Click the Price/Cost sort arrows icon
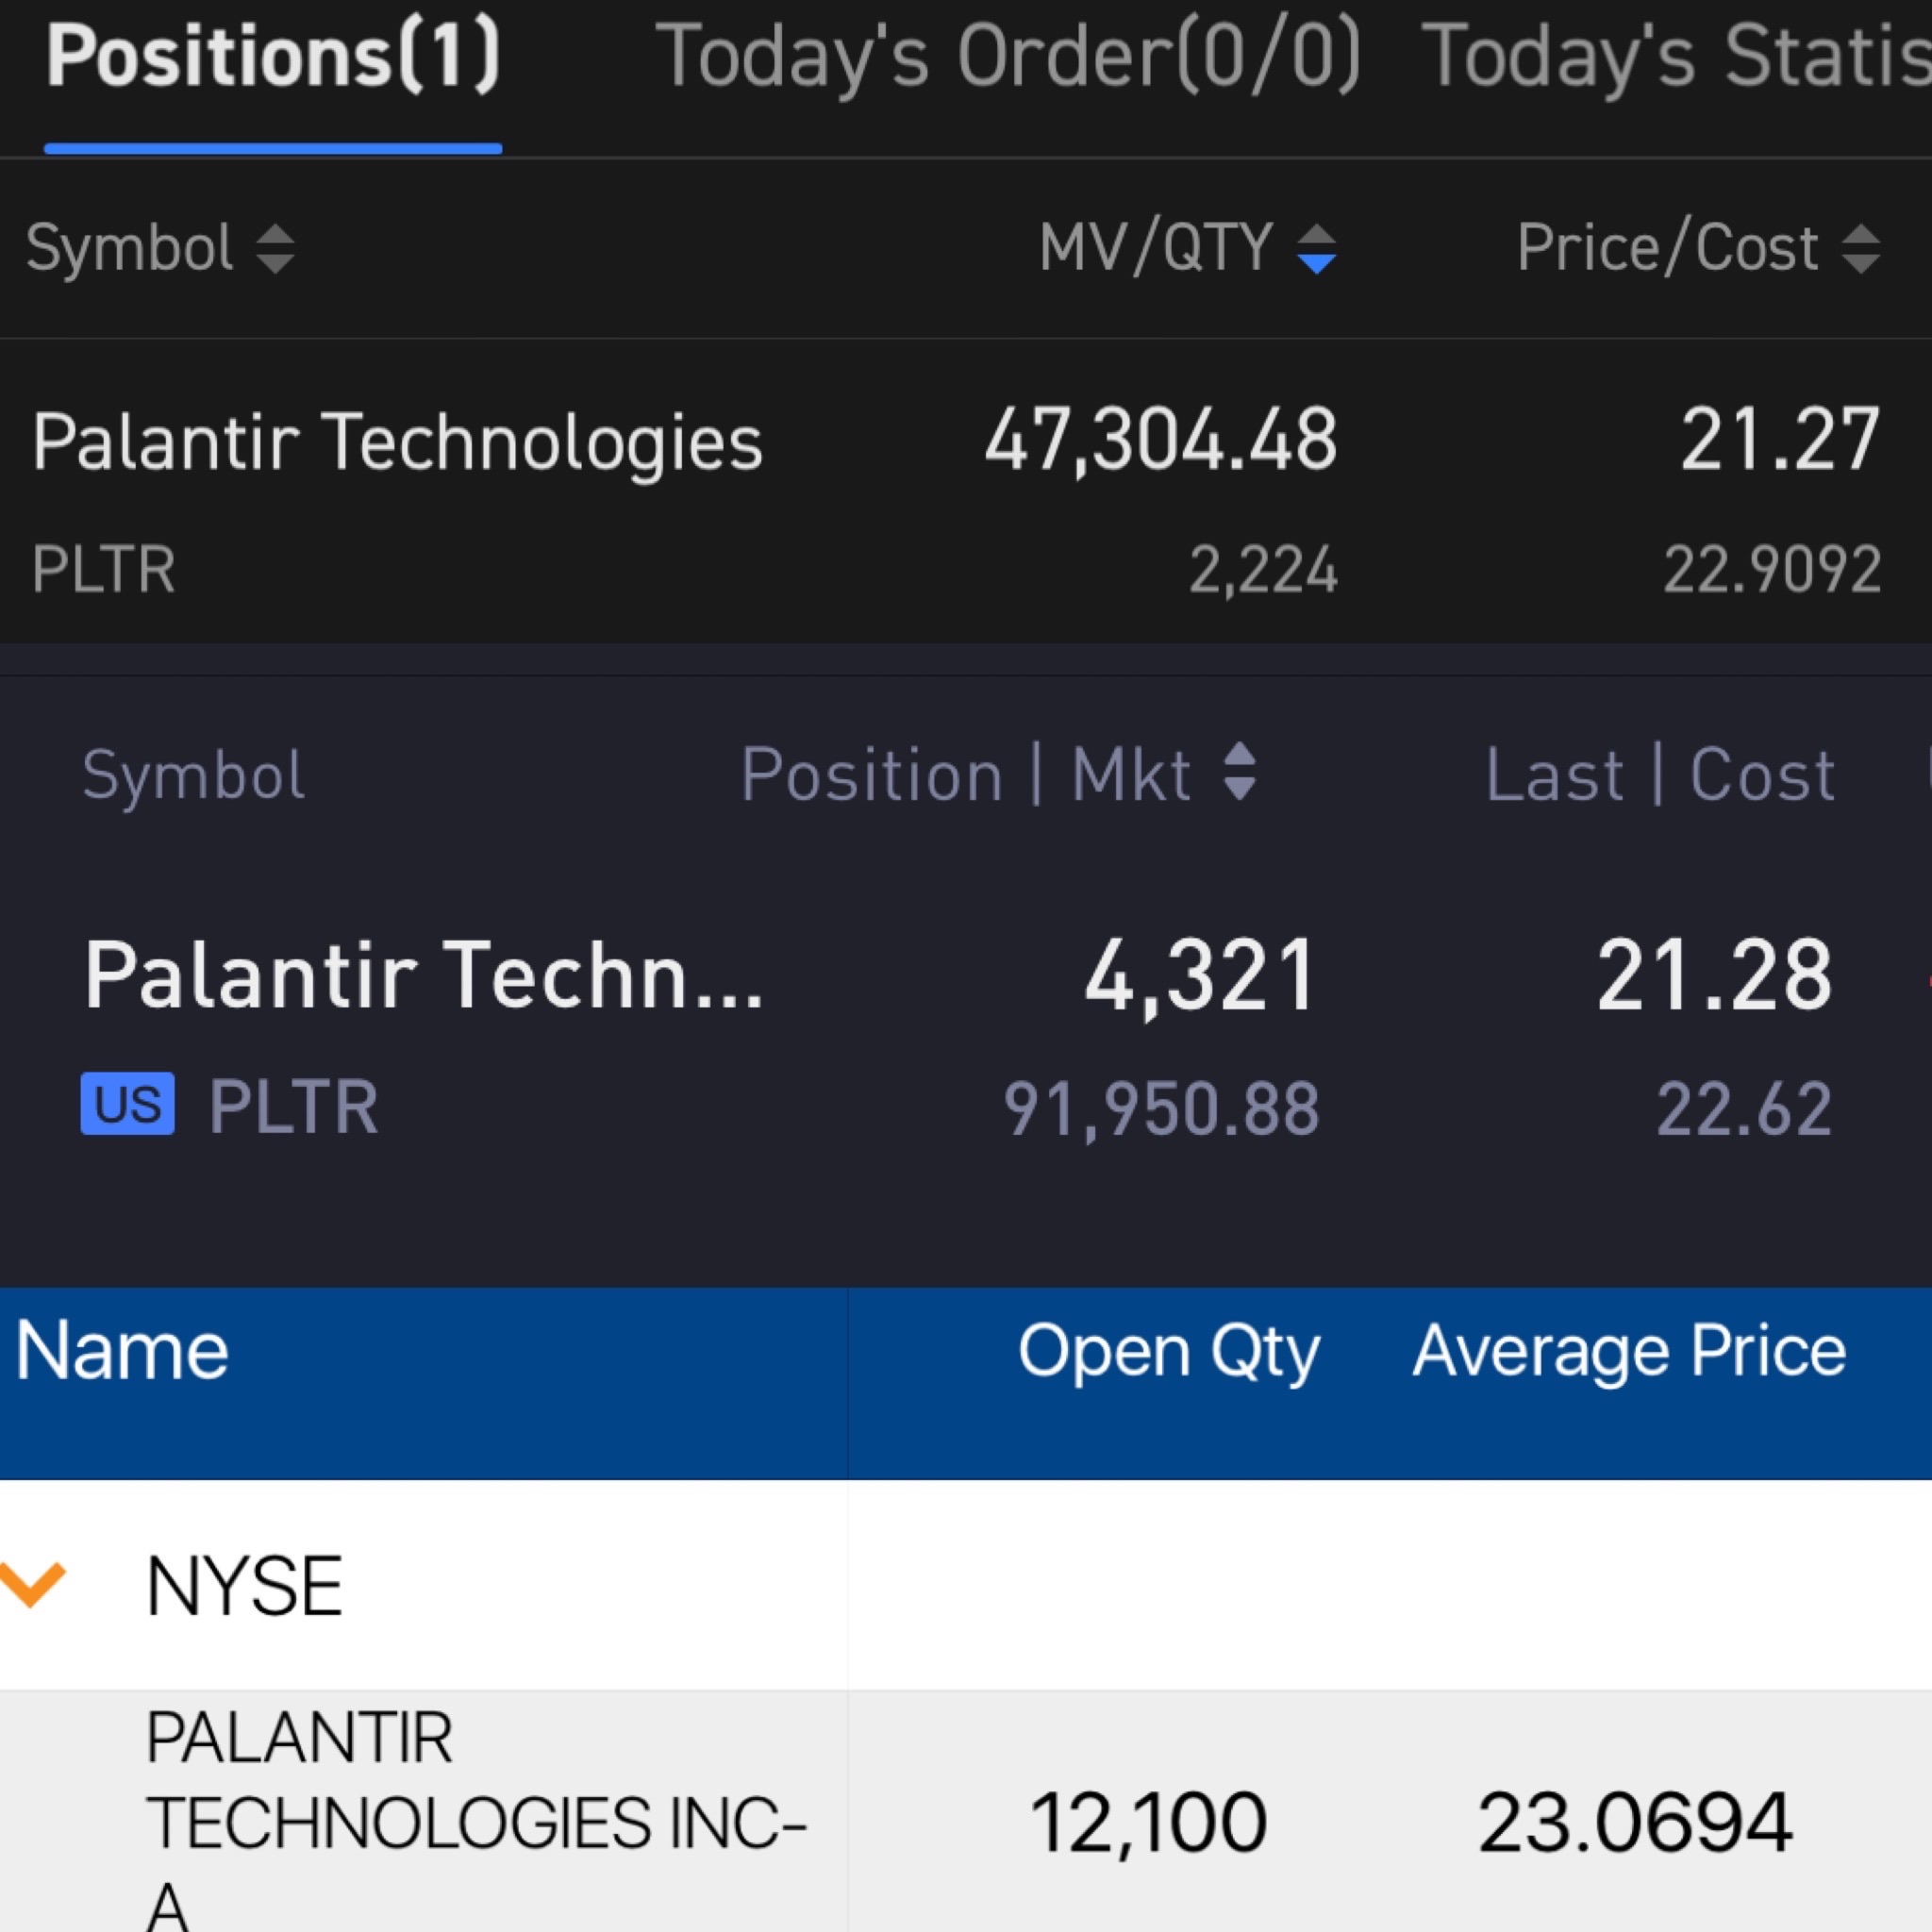The height and width of the screenshot is (1932, 1932). (1860, 248)
